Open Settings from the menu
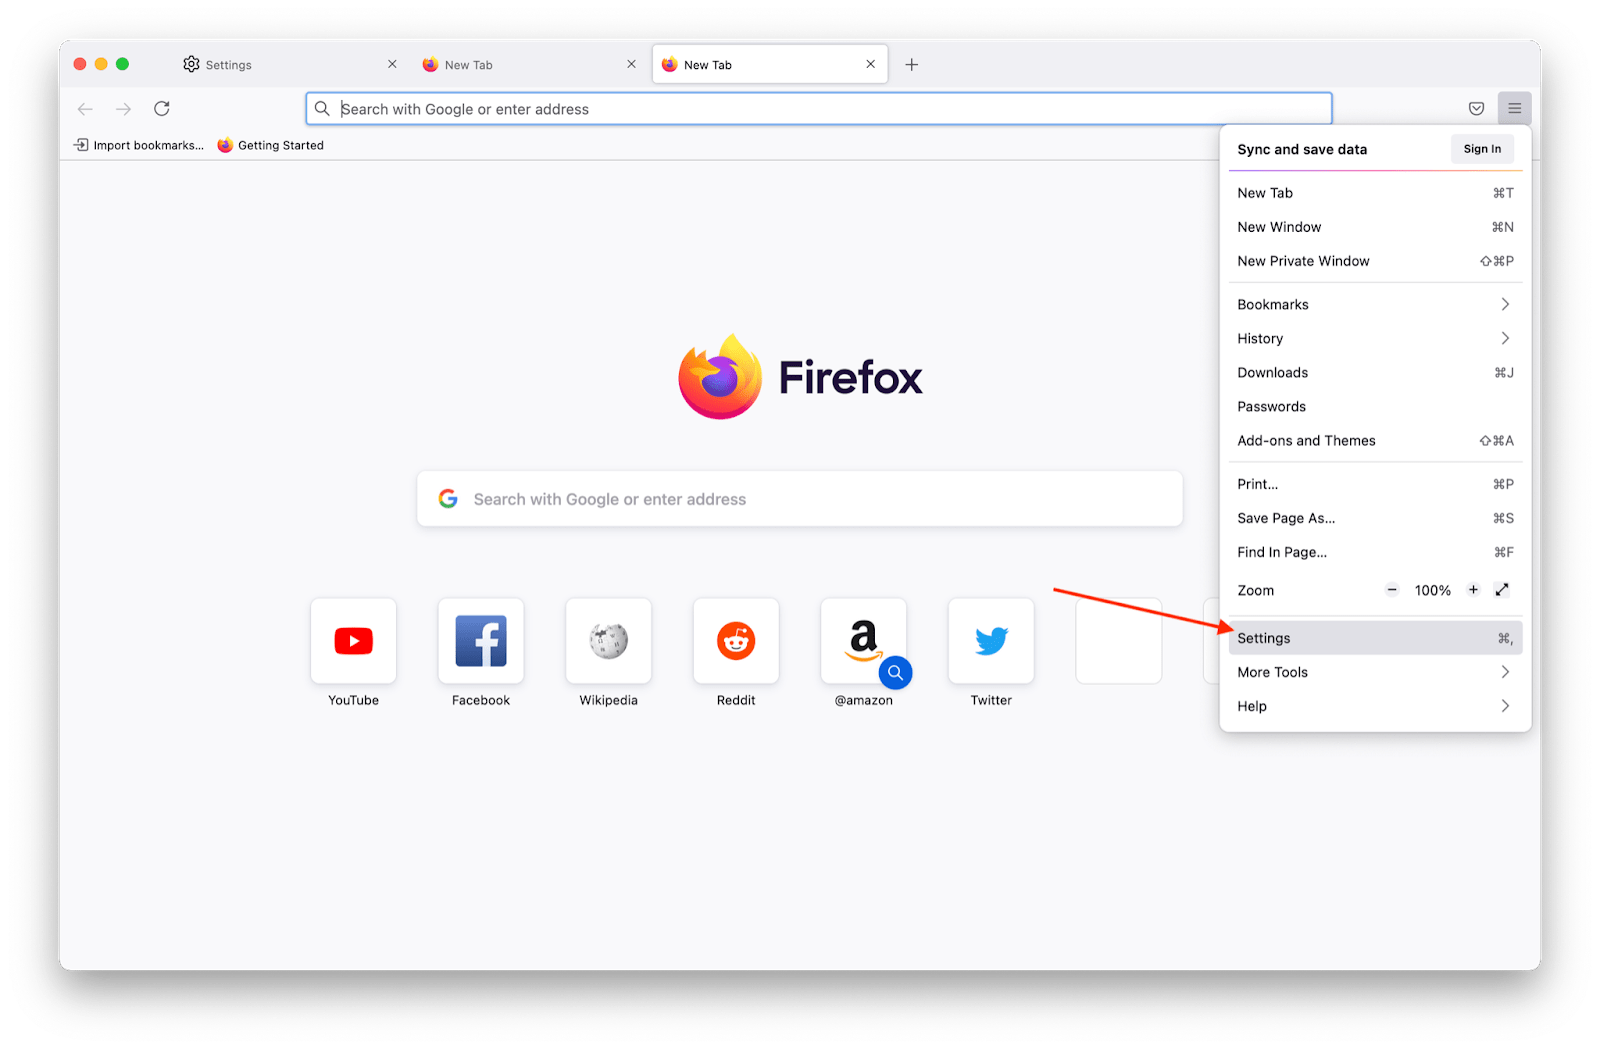 [x=1375, y=638]
